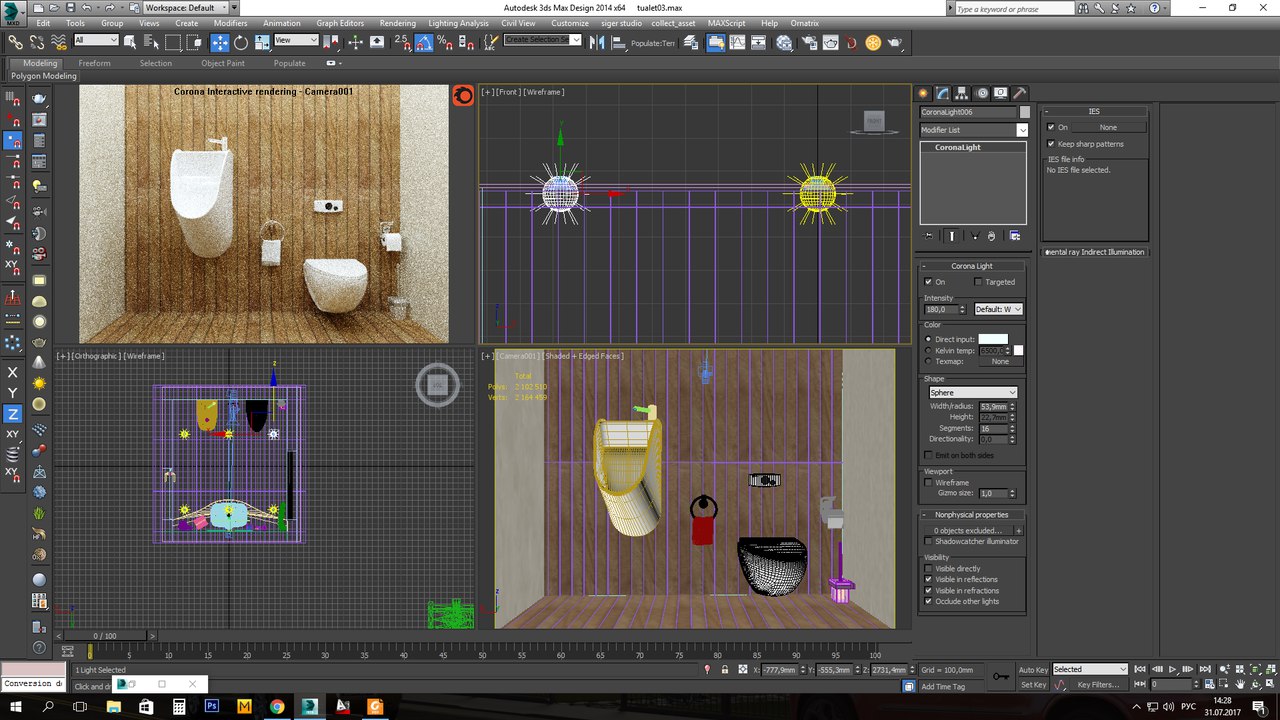Toggle Visible directly checkbox
The width and height of the screenshot is (1280, 720).
pyautogui.click(x=929, y=569)
